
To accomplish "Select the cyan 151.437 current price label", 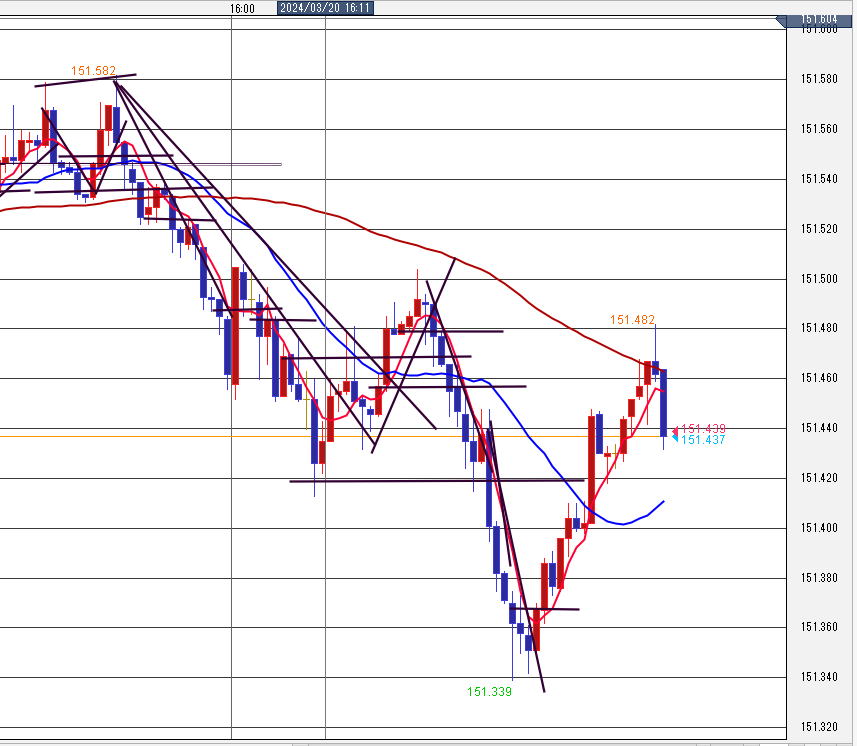I will pyautogui.click(x=703, y=439).
